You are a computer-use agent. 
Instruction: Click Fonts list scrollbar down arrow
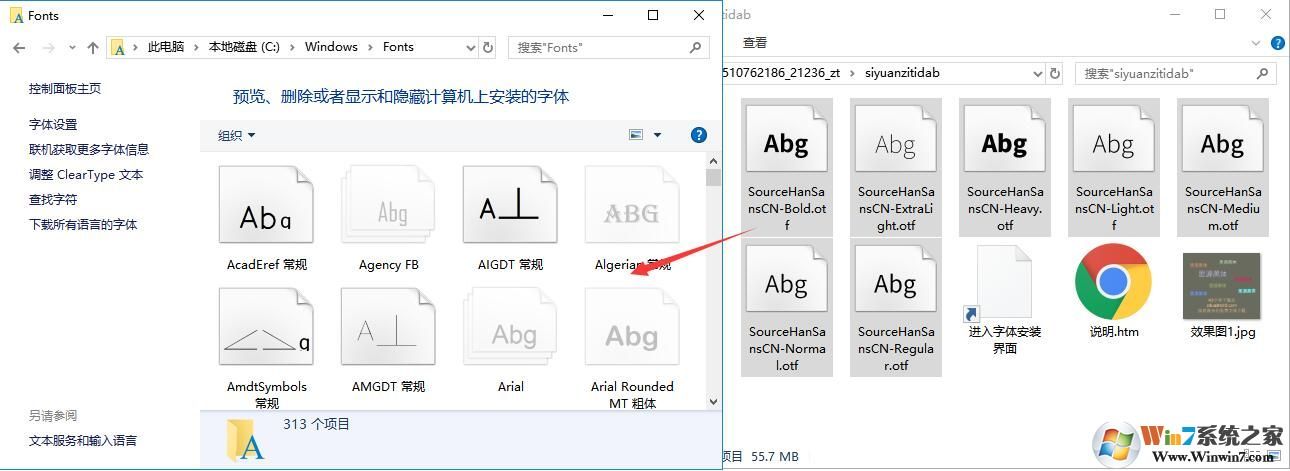pyautogui.click(x=713, y=402)
